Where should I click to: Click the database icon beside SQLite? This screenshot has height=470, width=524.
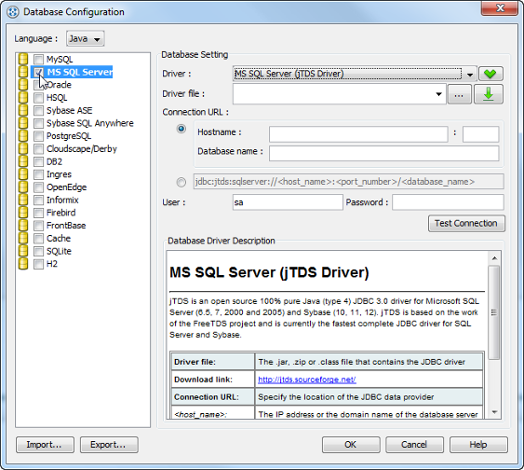[x=23, y=251]
